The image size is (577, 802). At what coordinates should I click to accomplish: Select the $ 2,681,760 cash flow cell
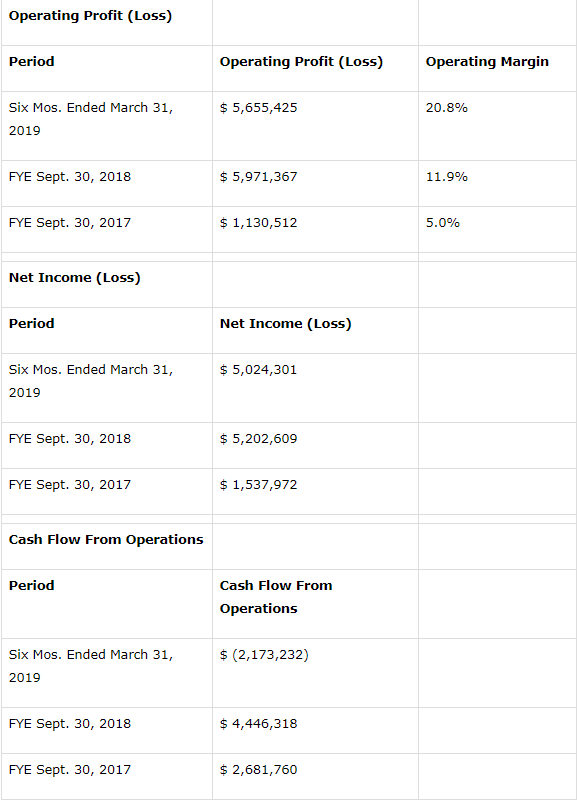[258, 770]
